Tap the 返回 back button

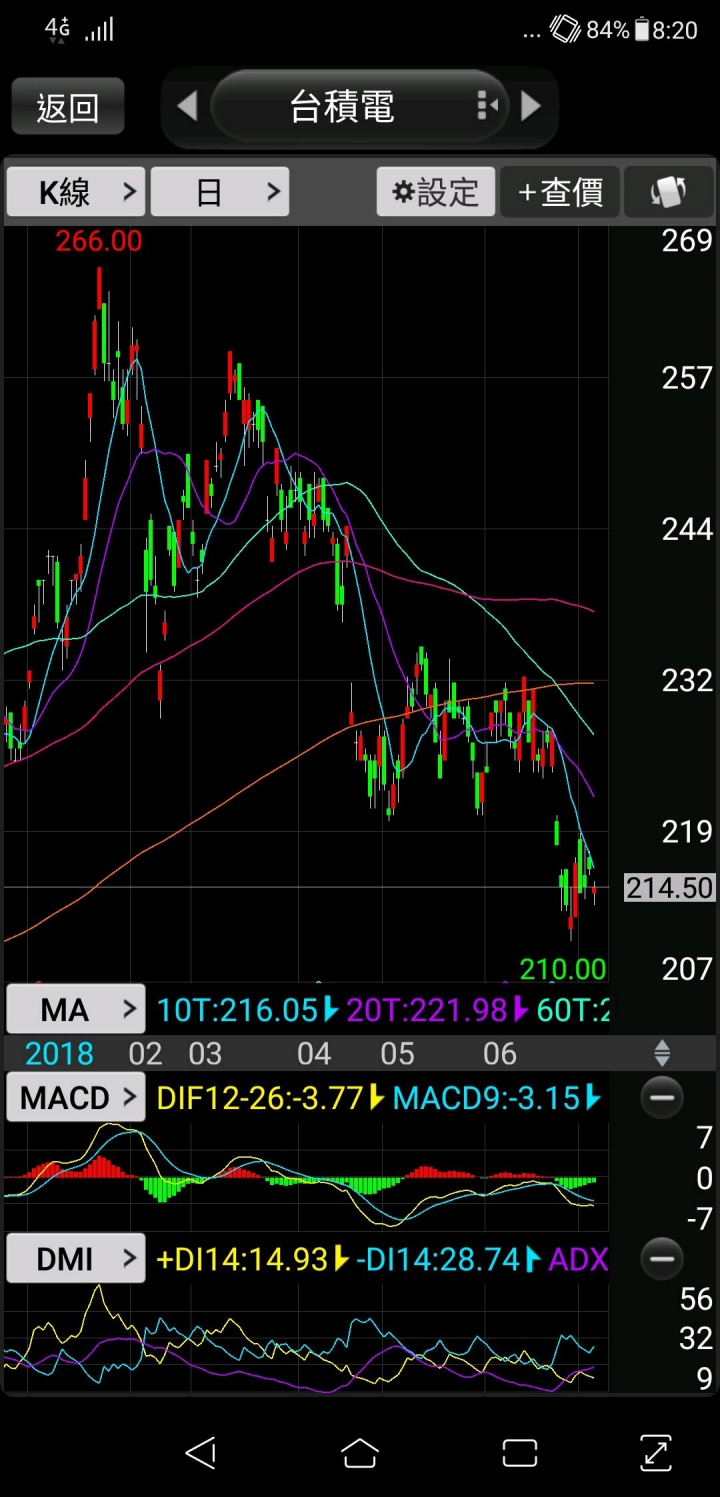pos(68,107)
